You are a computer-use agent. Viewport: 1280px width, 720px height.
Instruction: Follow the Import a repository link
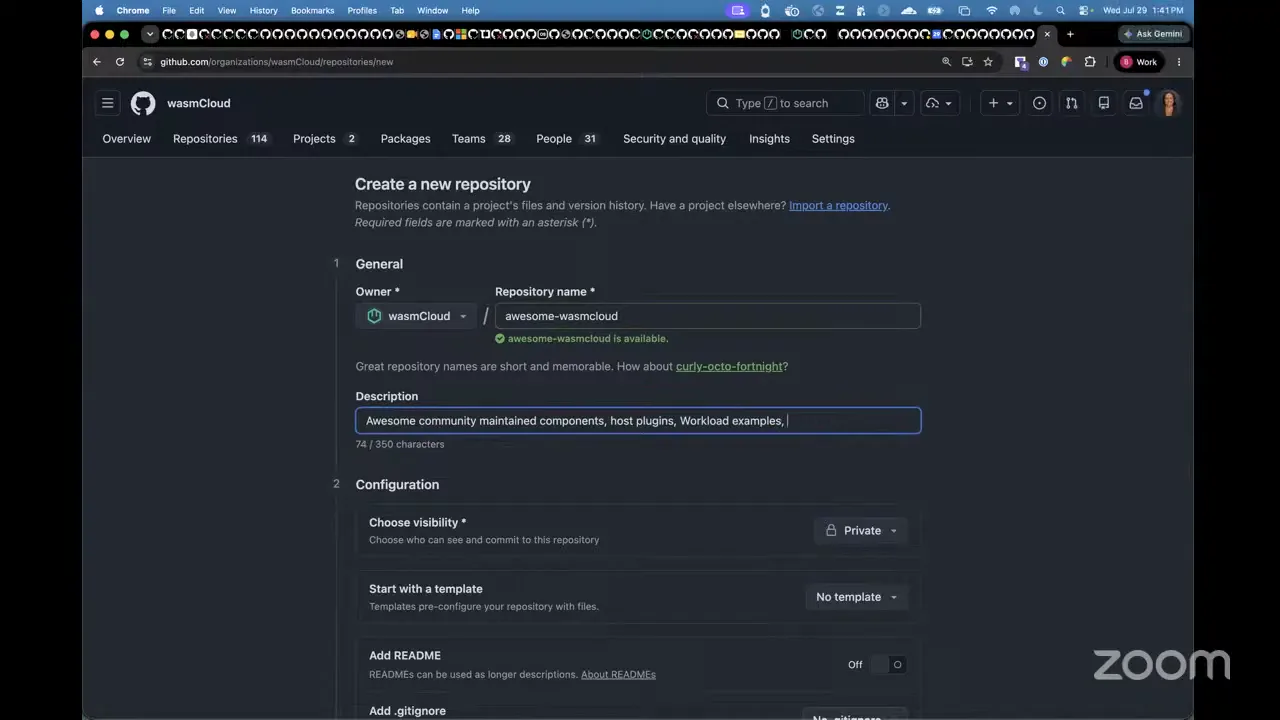tap(838, 206)
